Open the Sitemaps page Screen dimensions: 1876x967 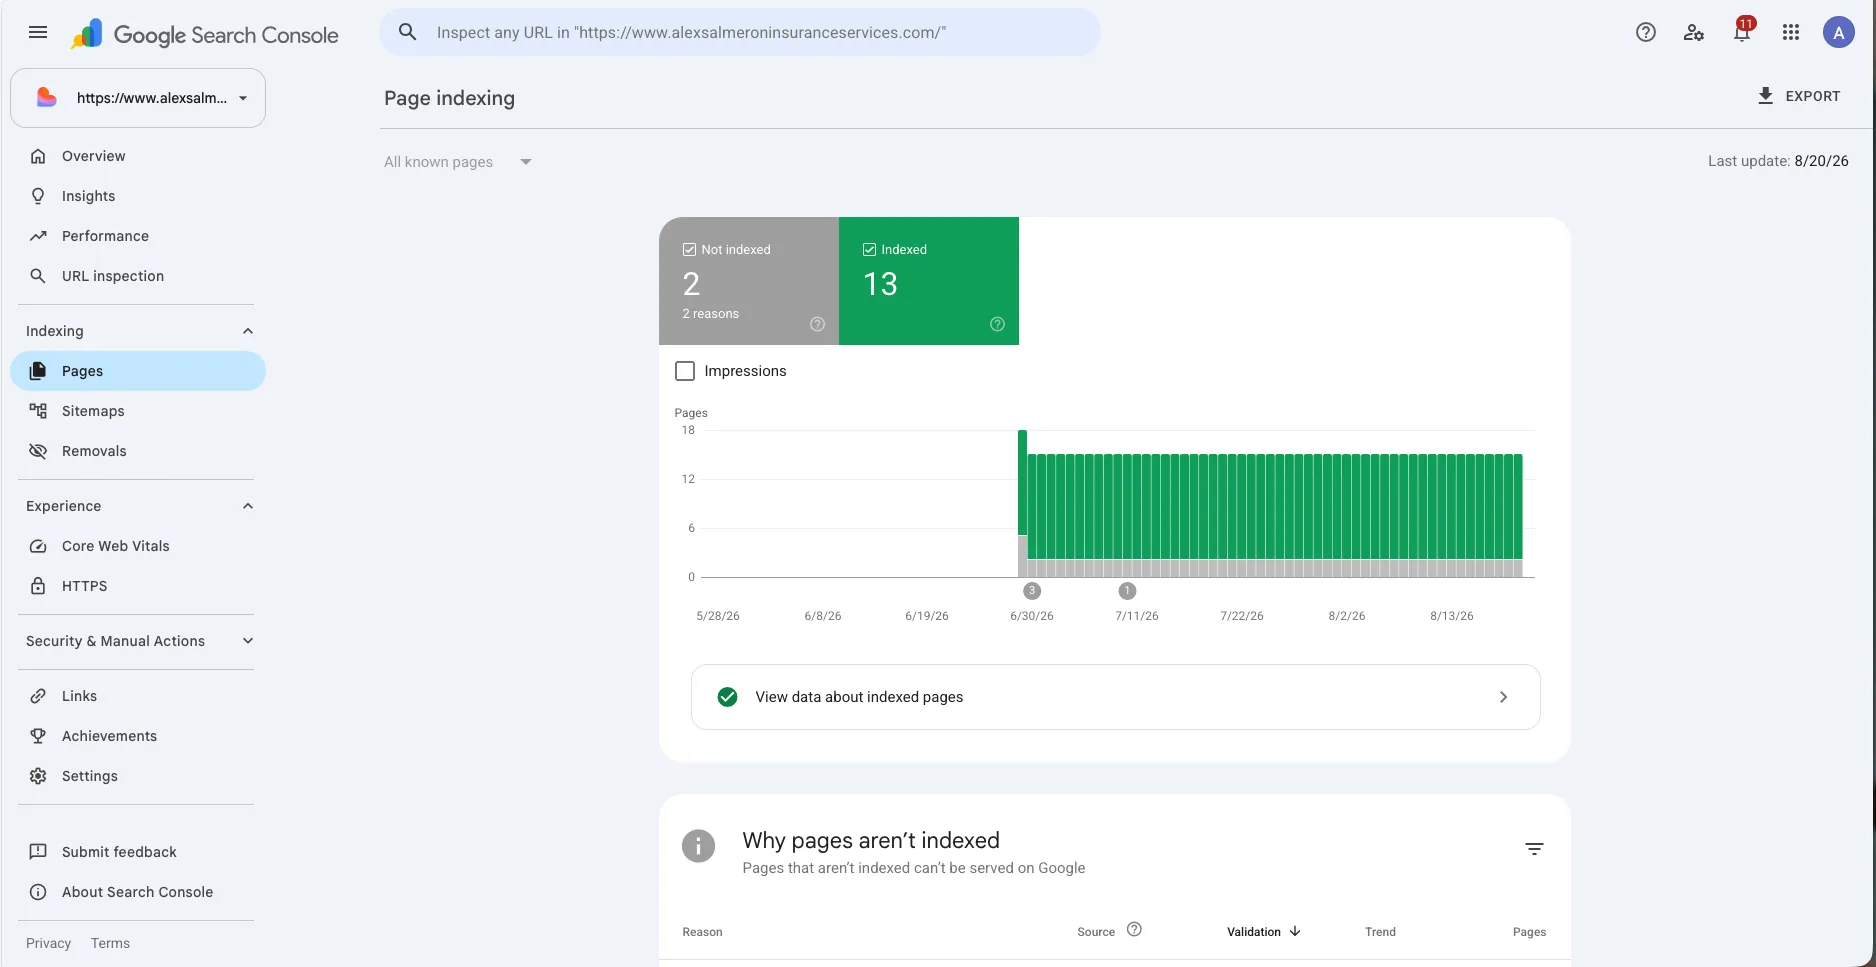[138, 411]
